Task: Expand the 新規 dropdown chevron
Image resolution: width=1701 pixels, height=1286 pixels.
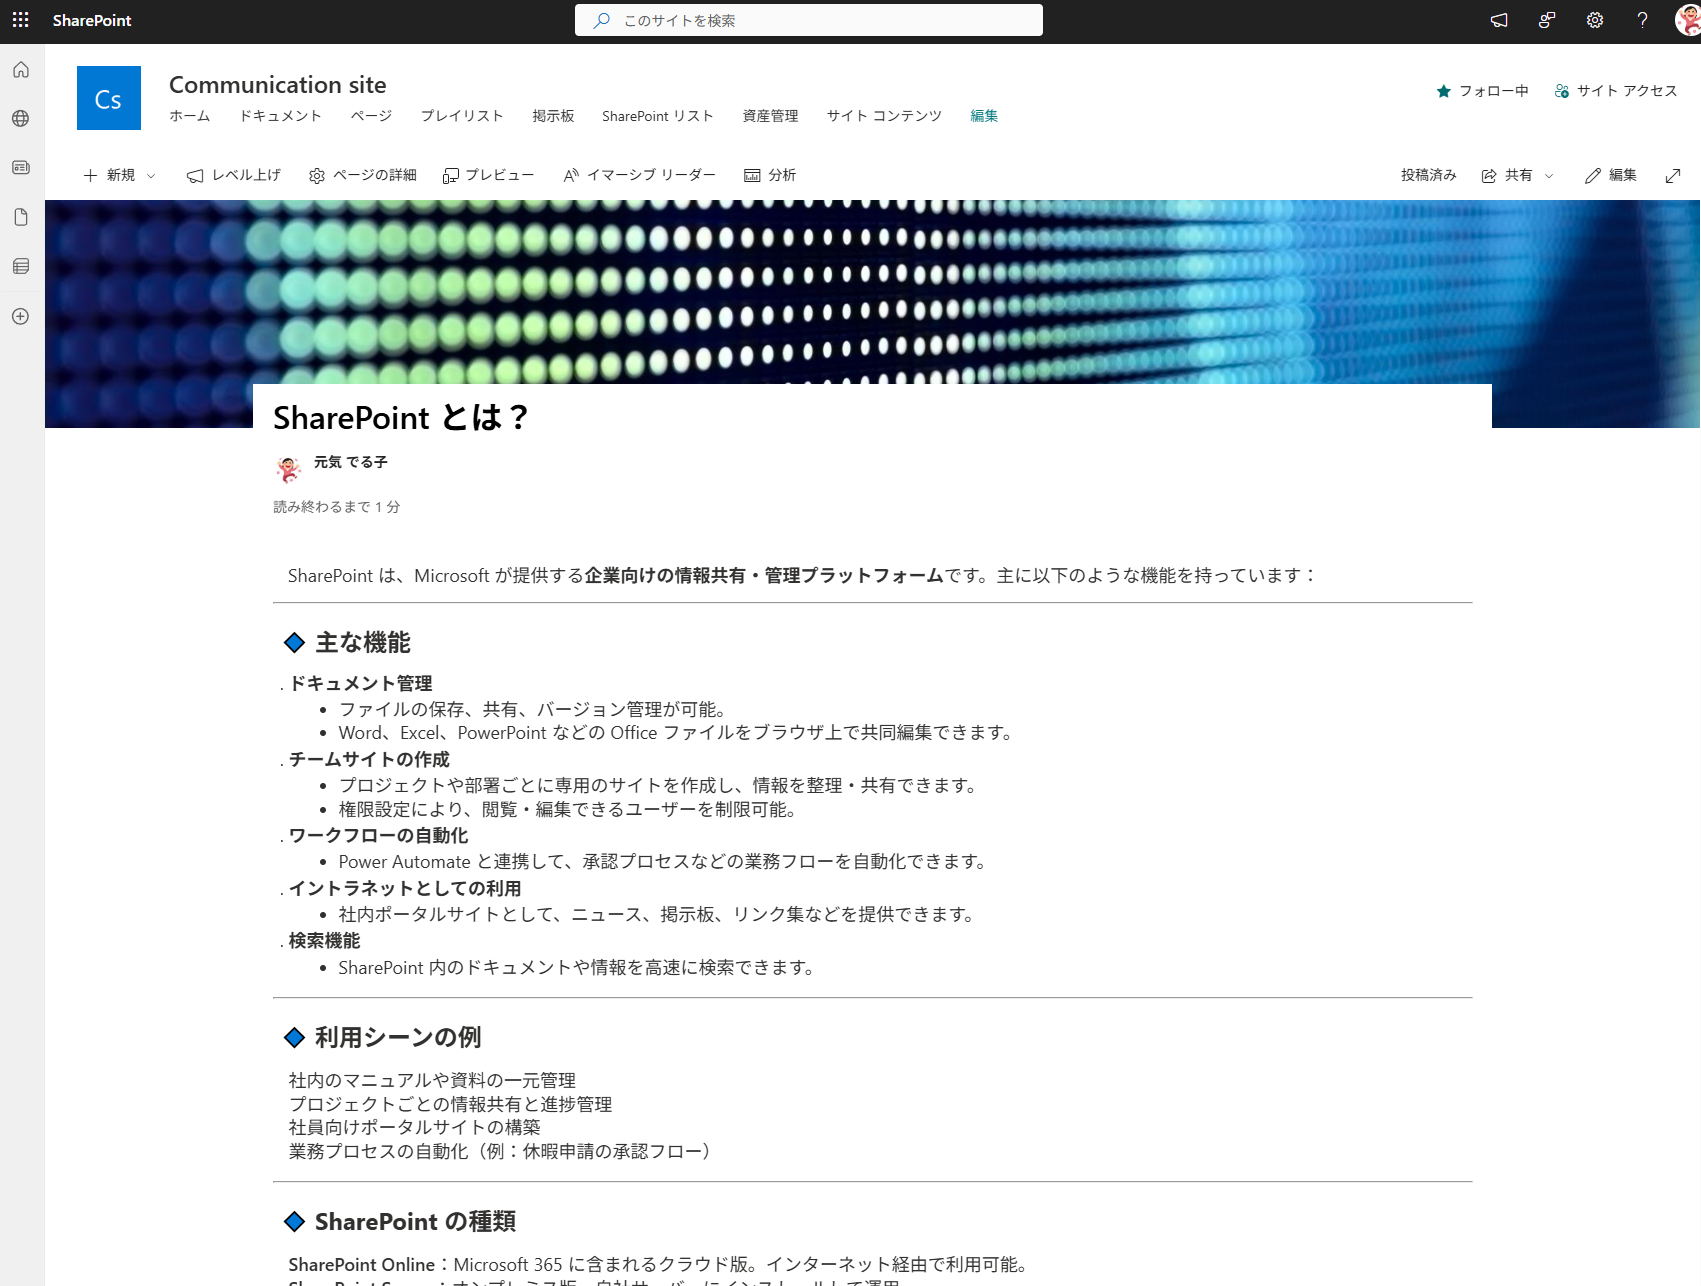Action: click(x=151, y=176)
